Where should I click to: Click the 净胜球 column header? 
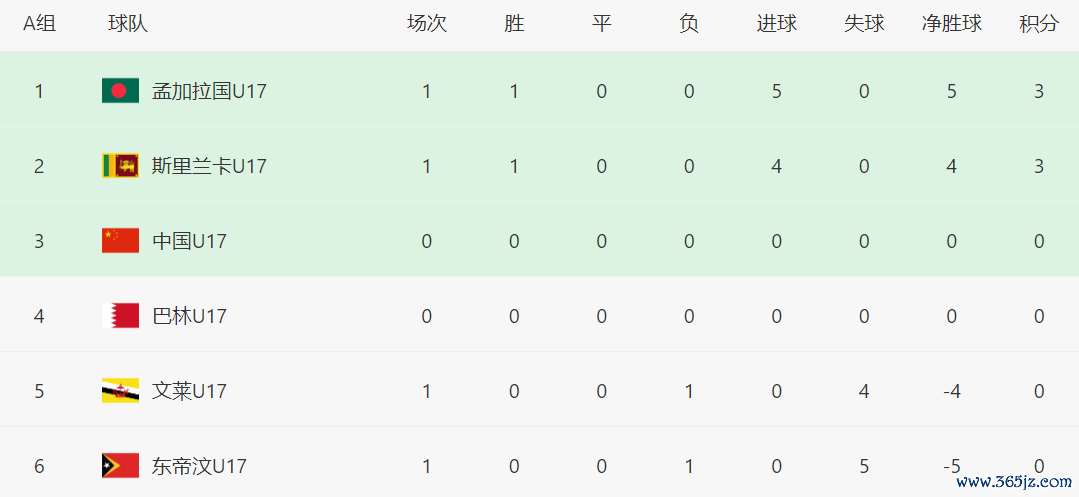(951, 24)
